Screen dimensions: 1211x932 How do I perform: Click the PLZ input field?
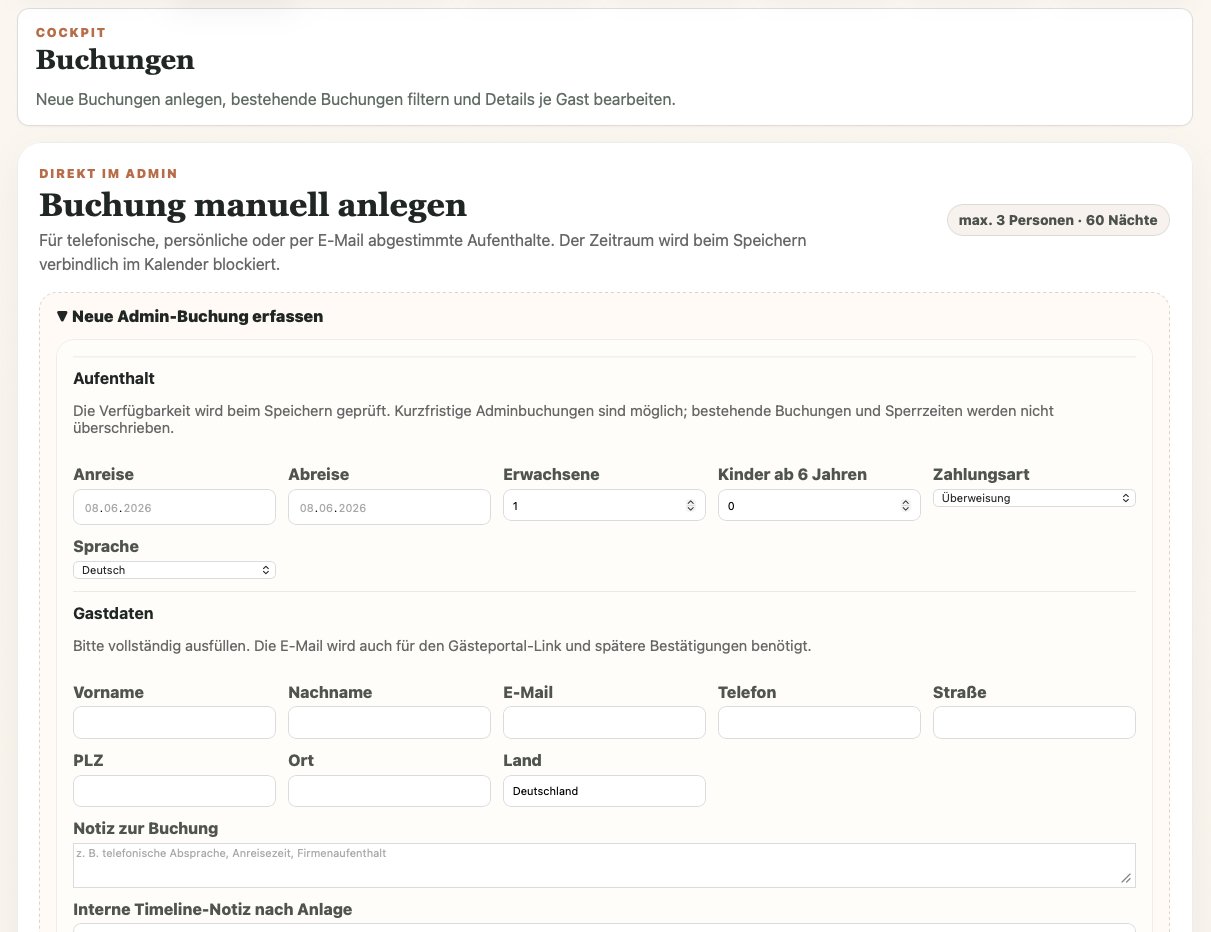click(x=174, y=791)
